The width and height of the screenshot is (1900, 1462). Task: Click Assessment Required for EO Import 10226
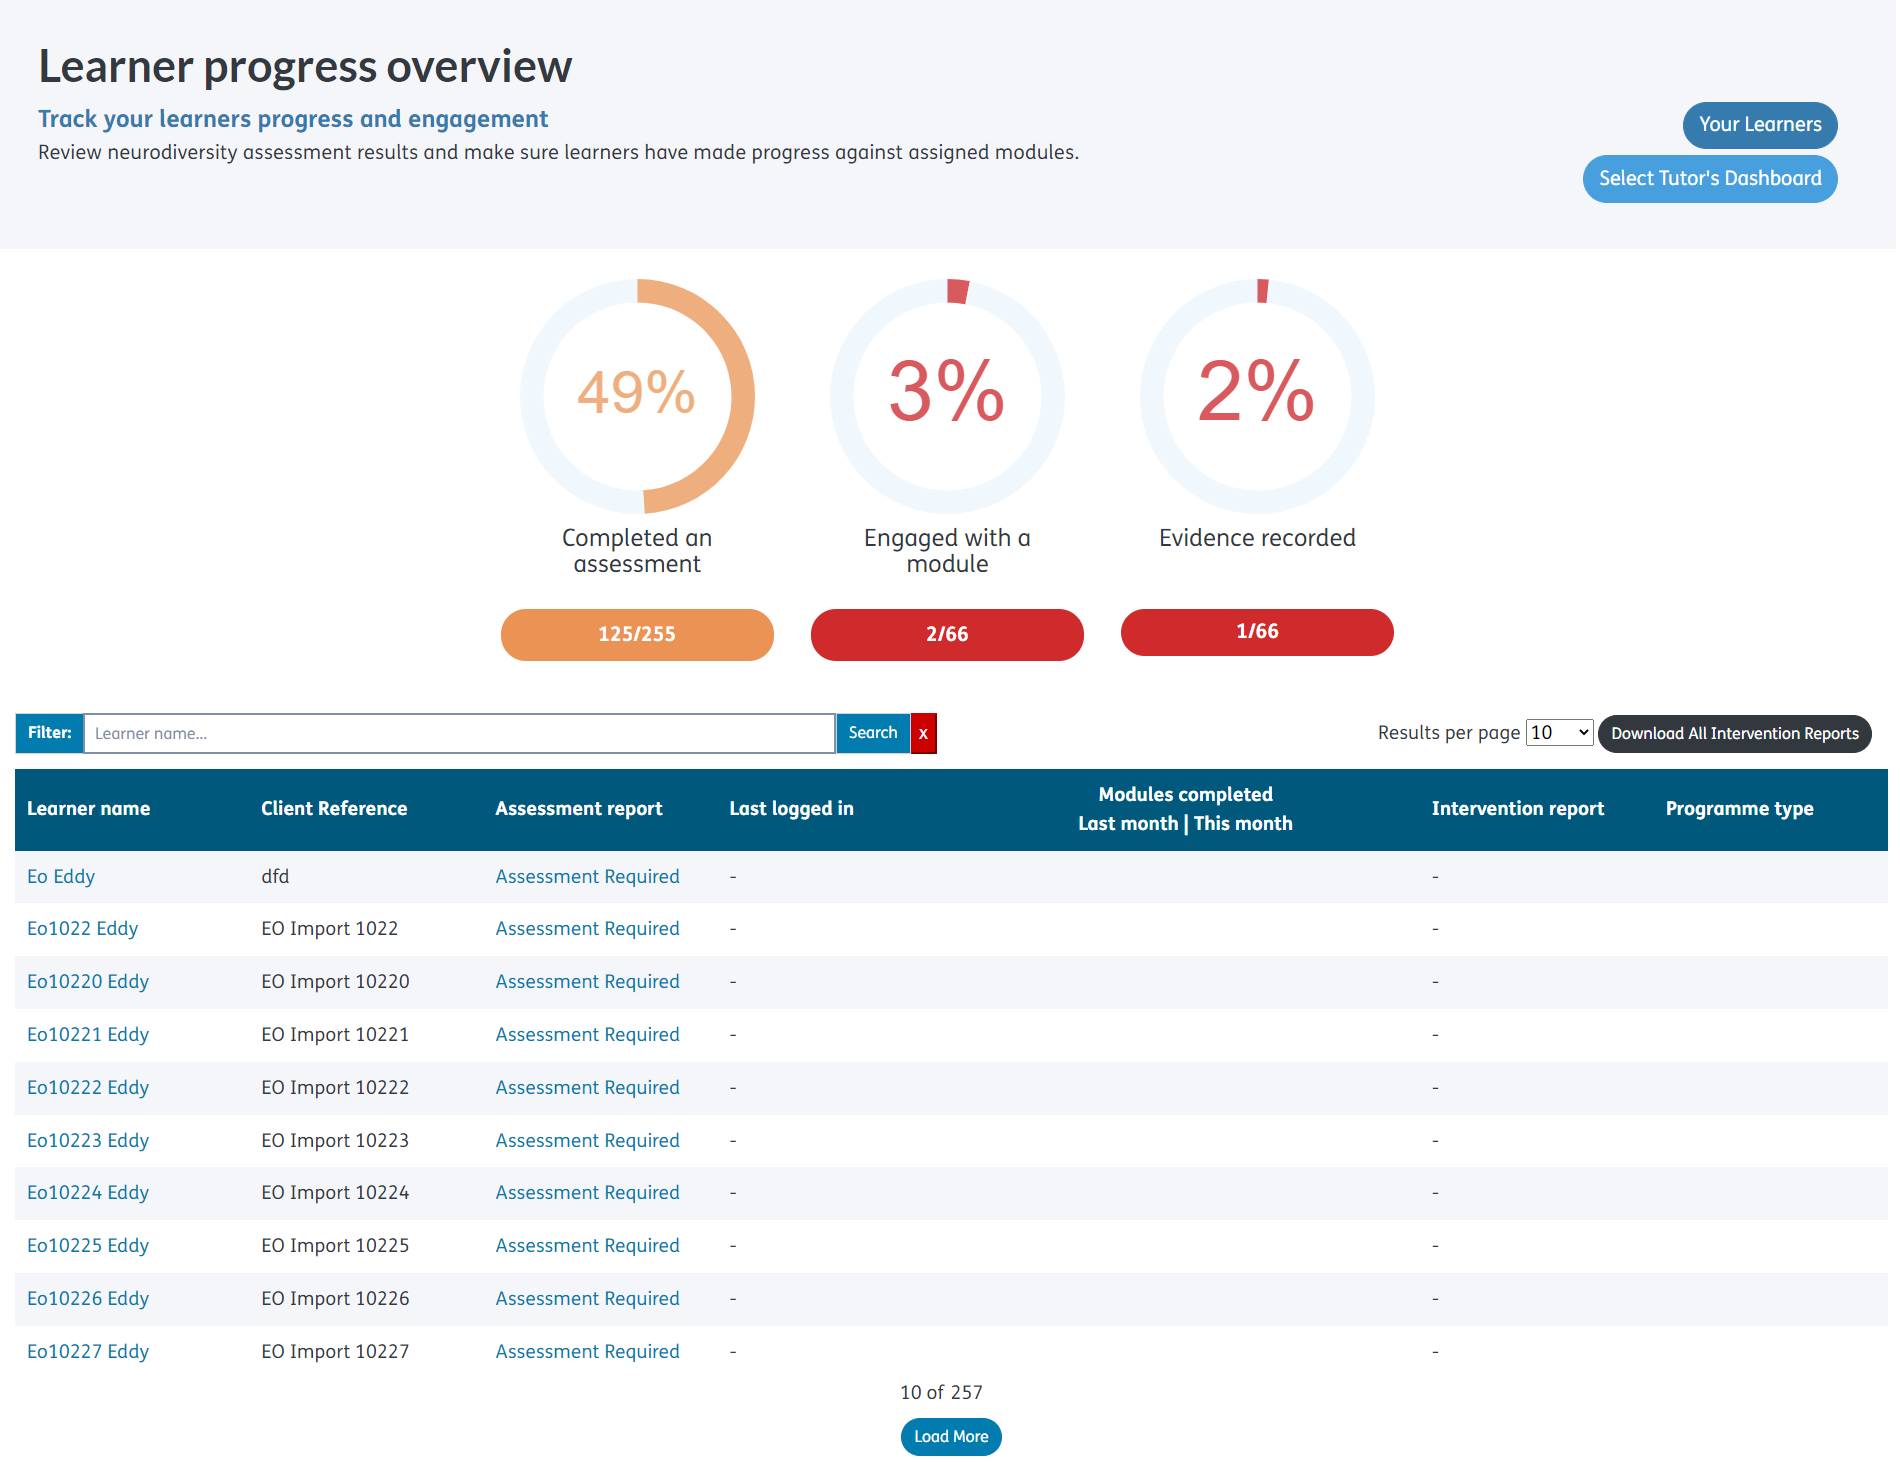587,1299
